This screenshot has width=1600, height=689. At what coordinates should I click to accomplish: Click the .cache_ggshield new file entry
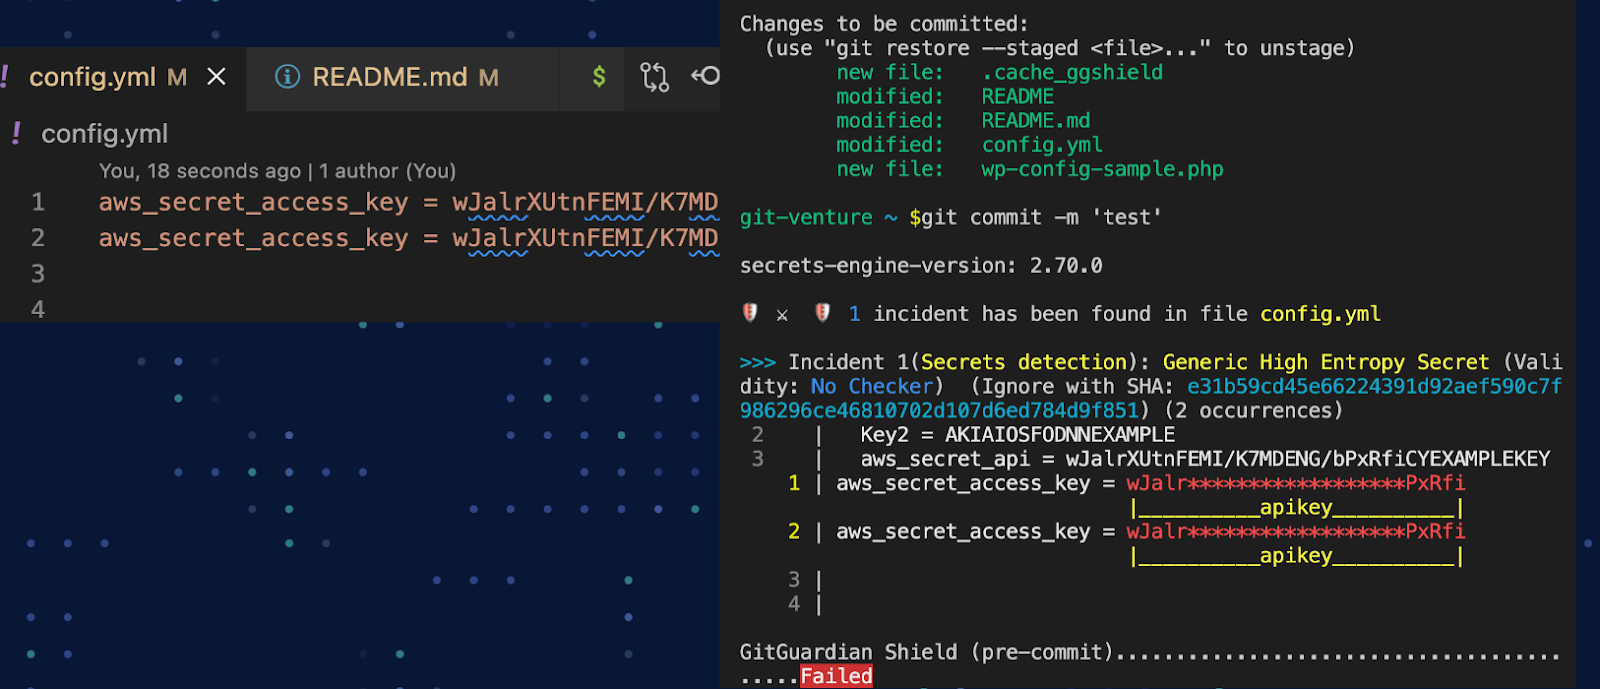coord(1072,72)
